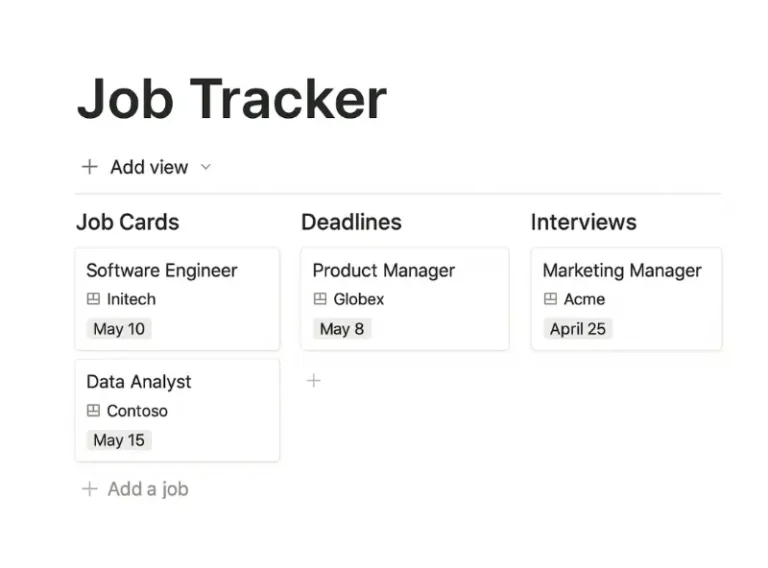Expand the Add view dropdown chevron
The height and width of the screenshot is (568, 768).
206,167
